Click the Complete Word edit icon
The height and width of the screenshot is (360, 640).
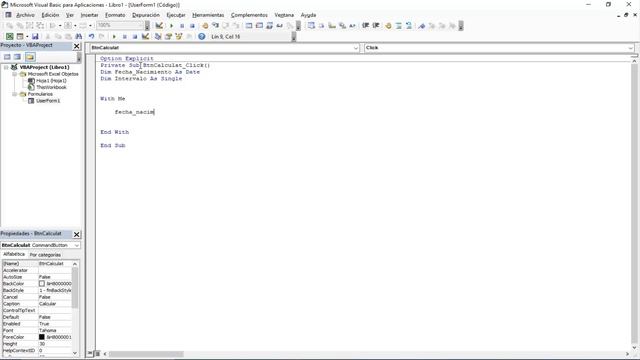[352, 26]
